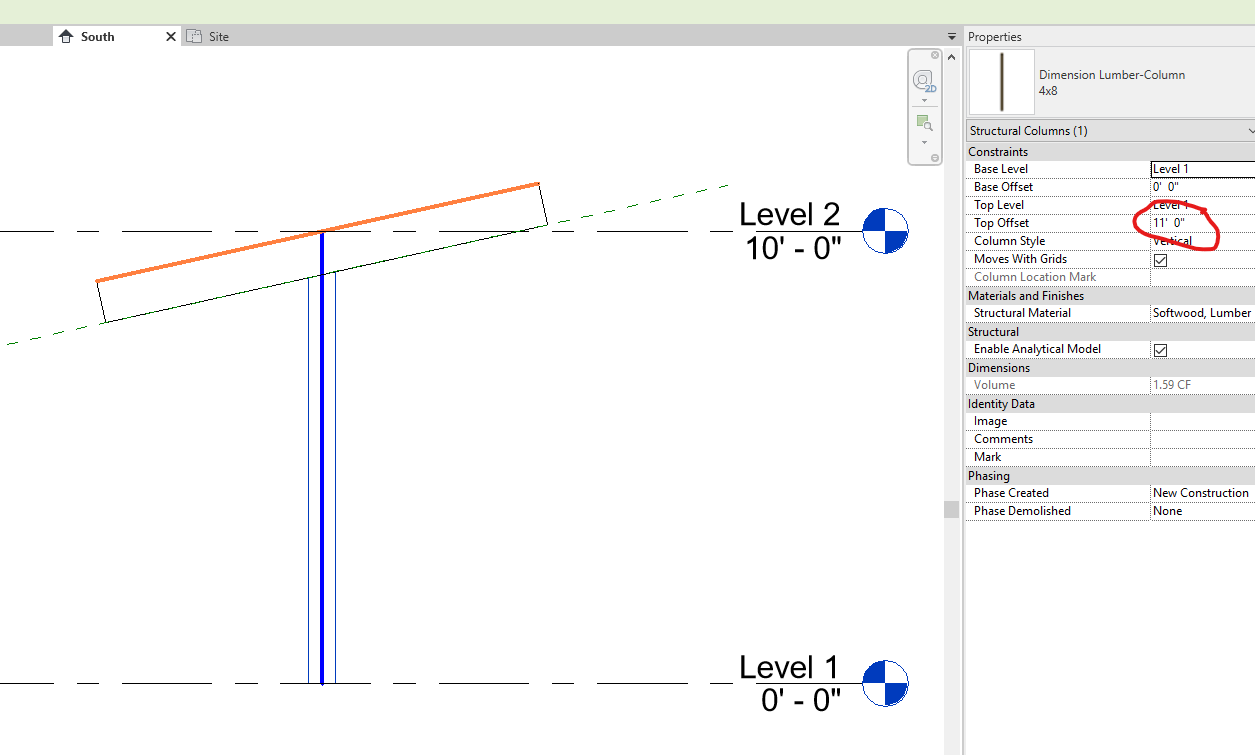Click the Level 2 datum symbol
Viewport: 1255px width, 755px height.
click(885, 230)
